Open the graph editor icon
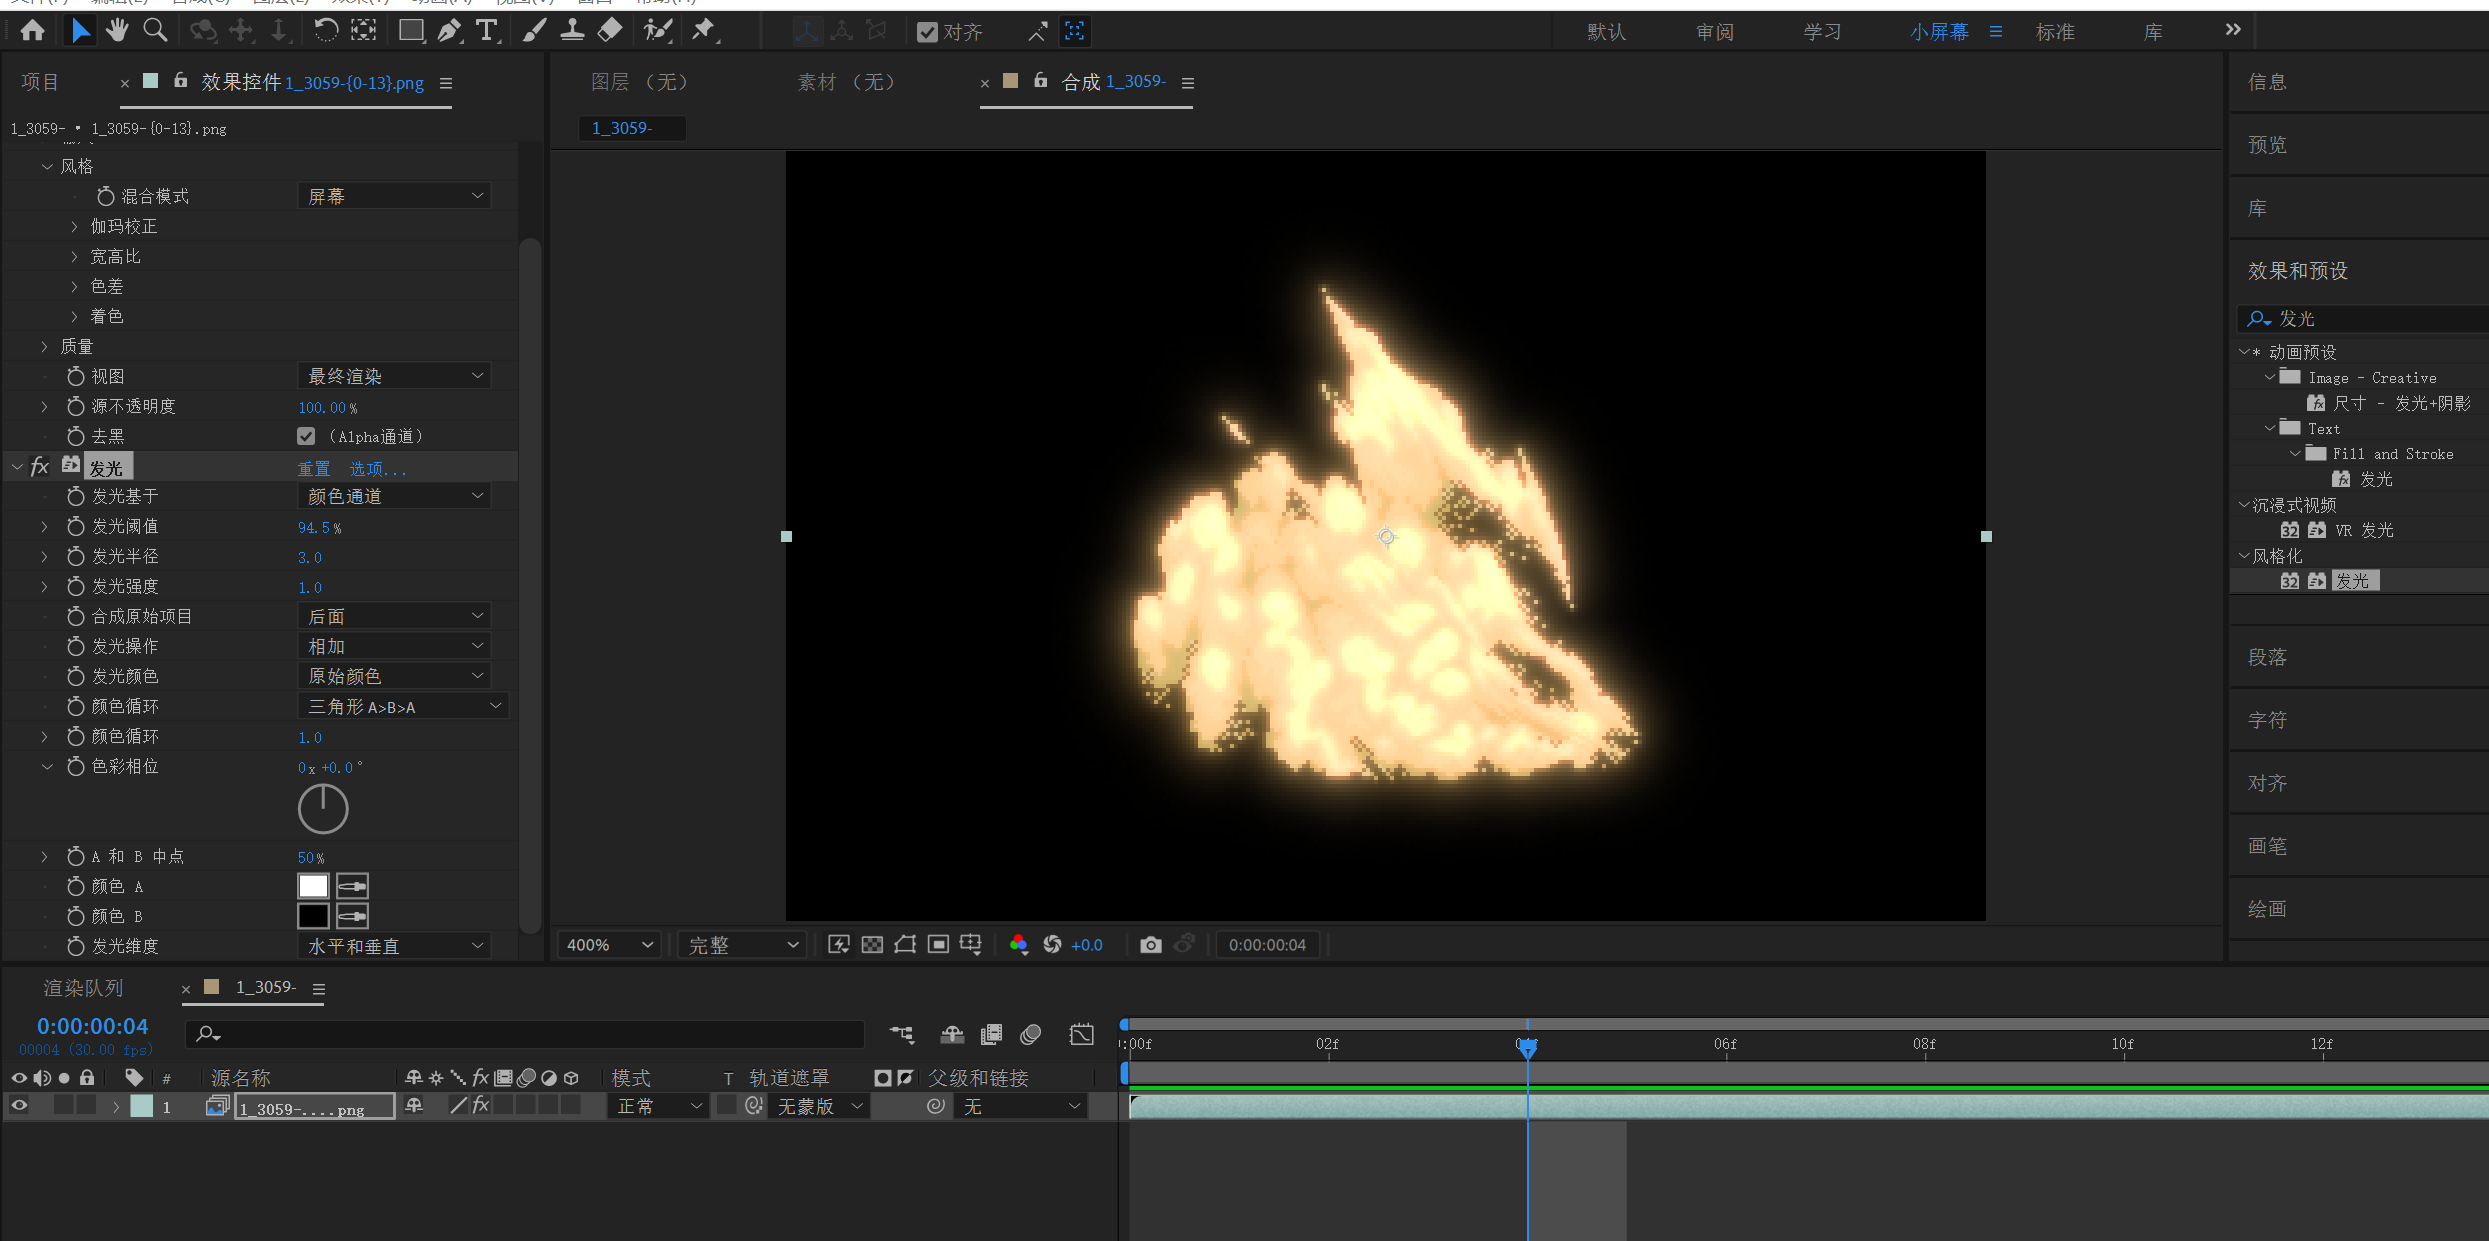This screenshot has width=2489, height=1241. pyautogui.click(x=1082, y=1035)
